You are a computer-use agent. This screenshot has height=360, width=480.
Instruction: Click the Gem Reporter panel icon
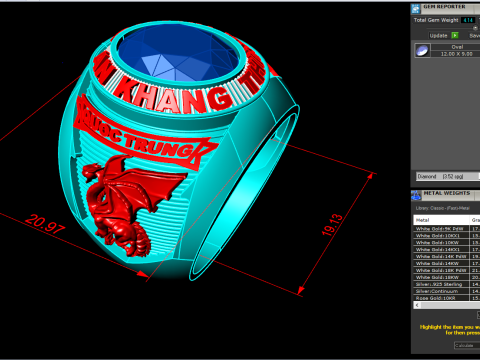[x=416, y=9]
